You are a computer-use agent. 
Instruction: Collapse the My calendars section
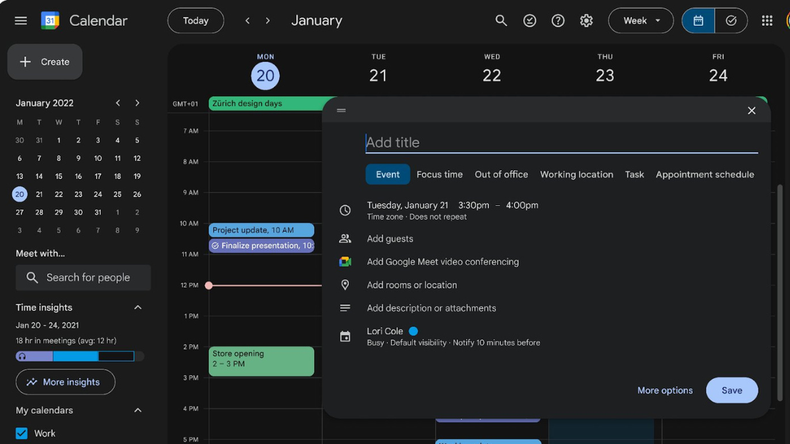click(x=138, y=410)
